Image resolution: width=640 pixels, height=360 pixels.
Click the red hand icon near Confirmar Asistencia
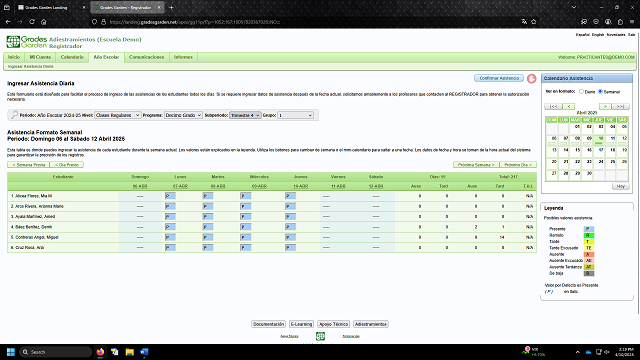(x=531, y=79)
